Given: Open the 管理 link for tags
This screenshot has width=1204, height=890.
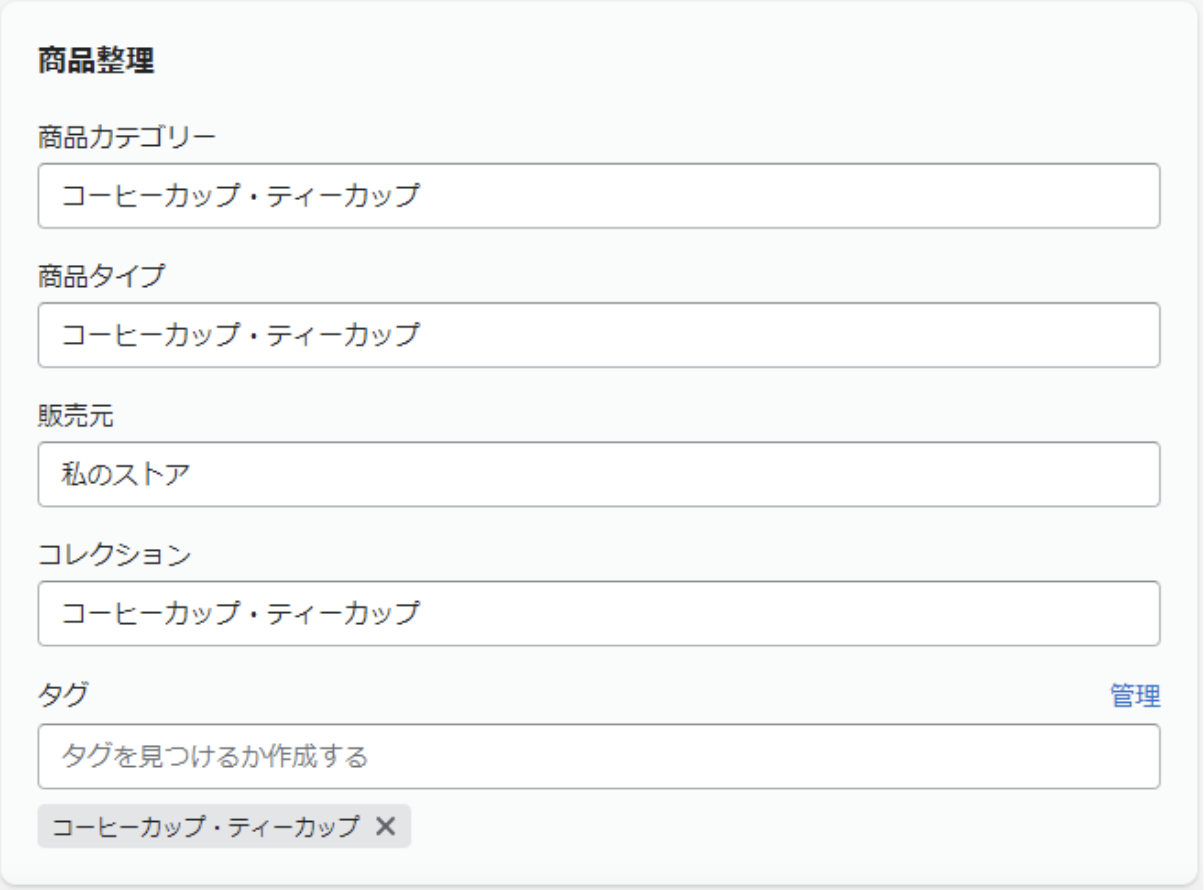Looking at the screenshot, I should [x=1135, y=696].
